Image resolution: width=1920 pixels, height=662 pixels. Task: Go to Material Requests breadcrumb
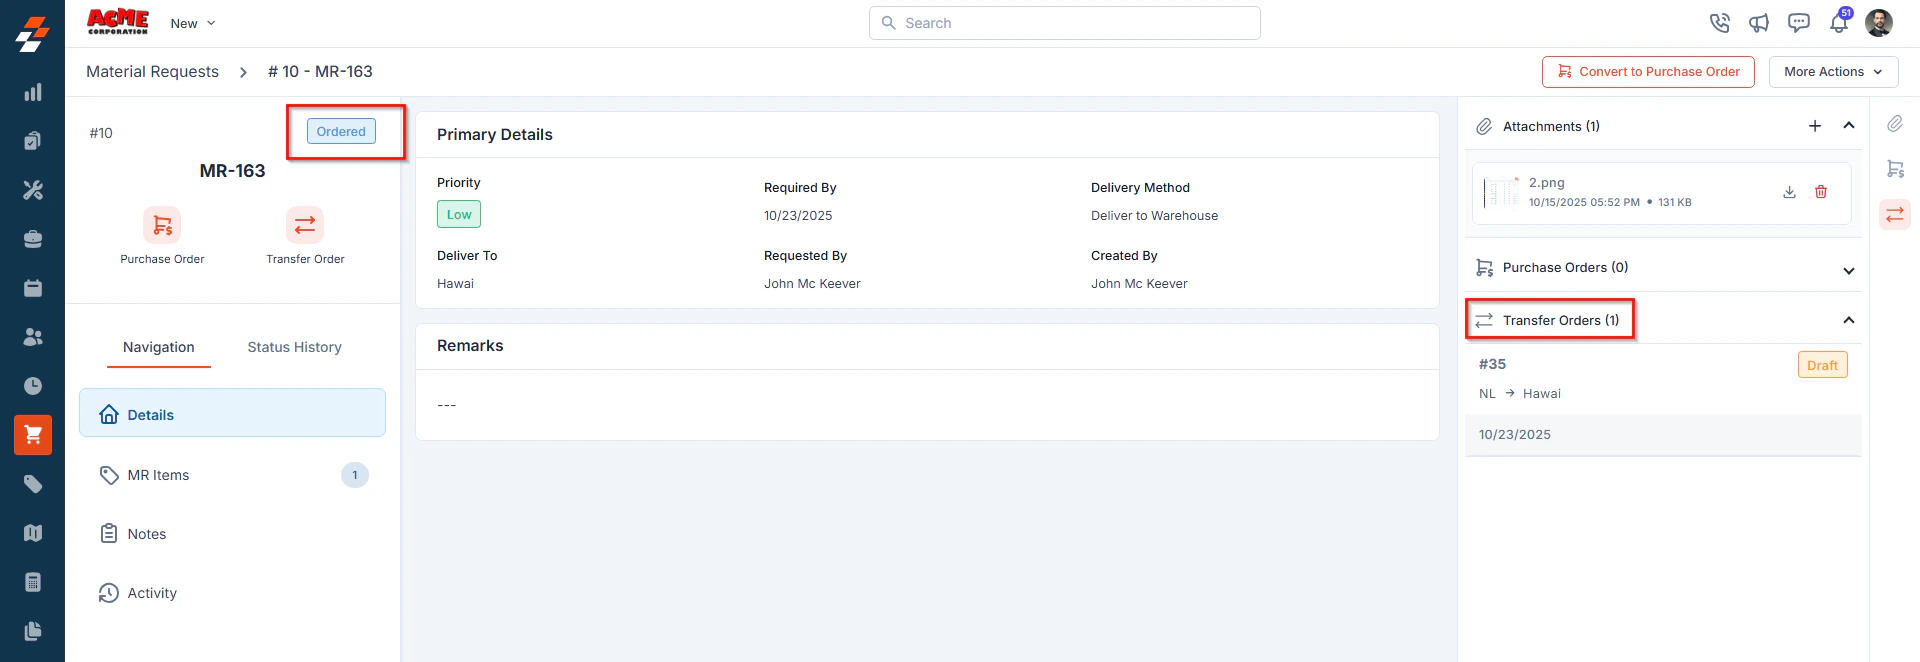[x=152, y=72]
